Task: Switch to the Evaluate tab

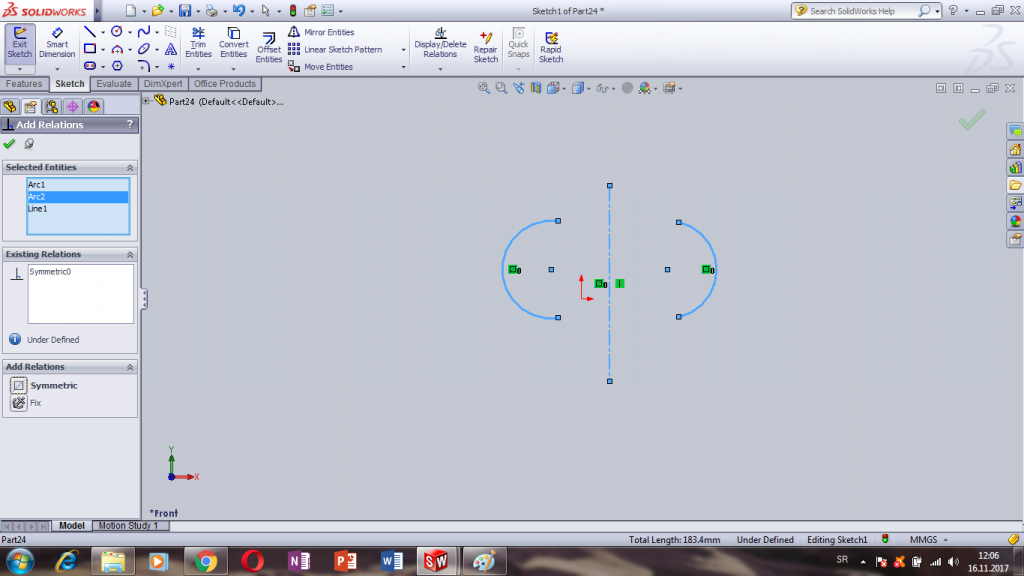Action: (x=114, y=84)
